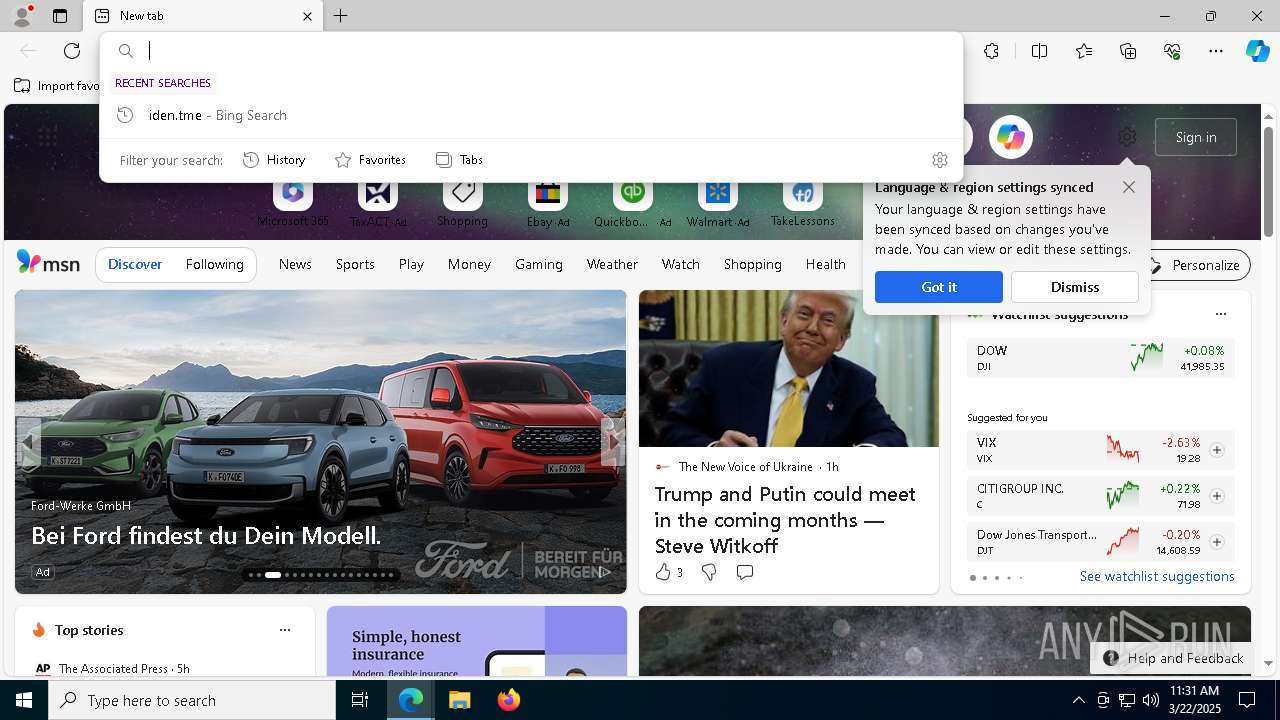The height and width of the screenshot is (720, 1280).
Task: Click Import favorites bookmark item
Action: 57,86
